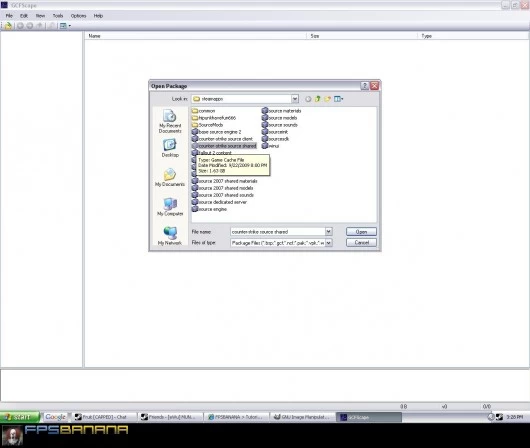Expand the File name dropdown arrow

coord(329,232)
